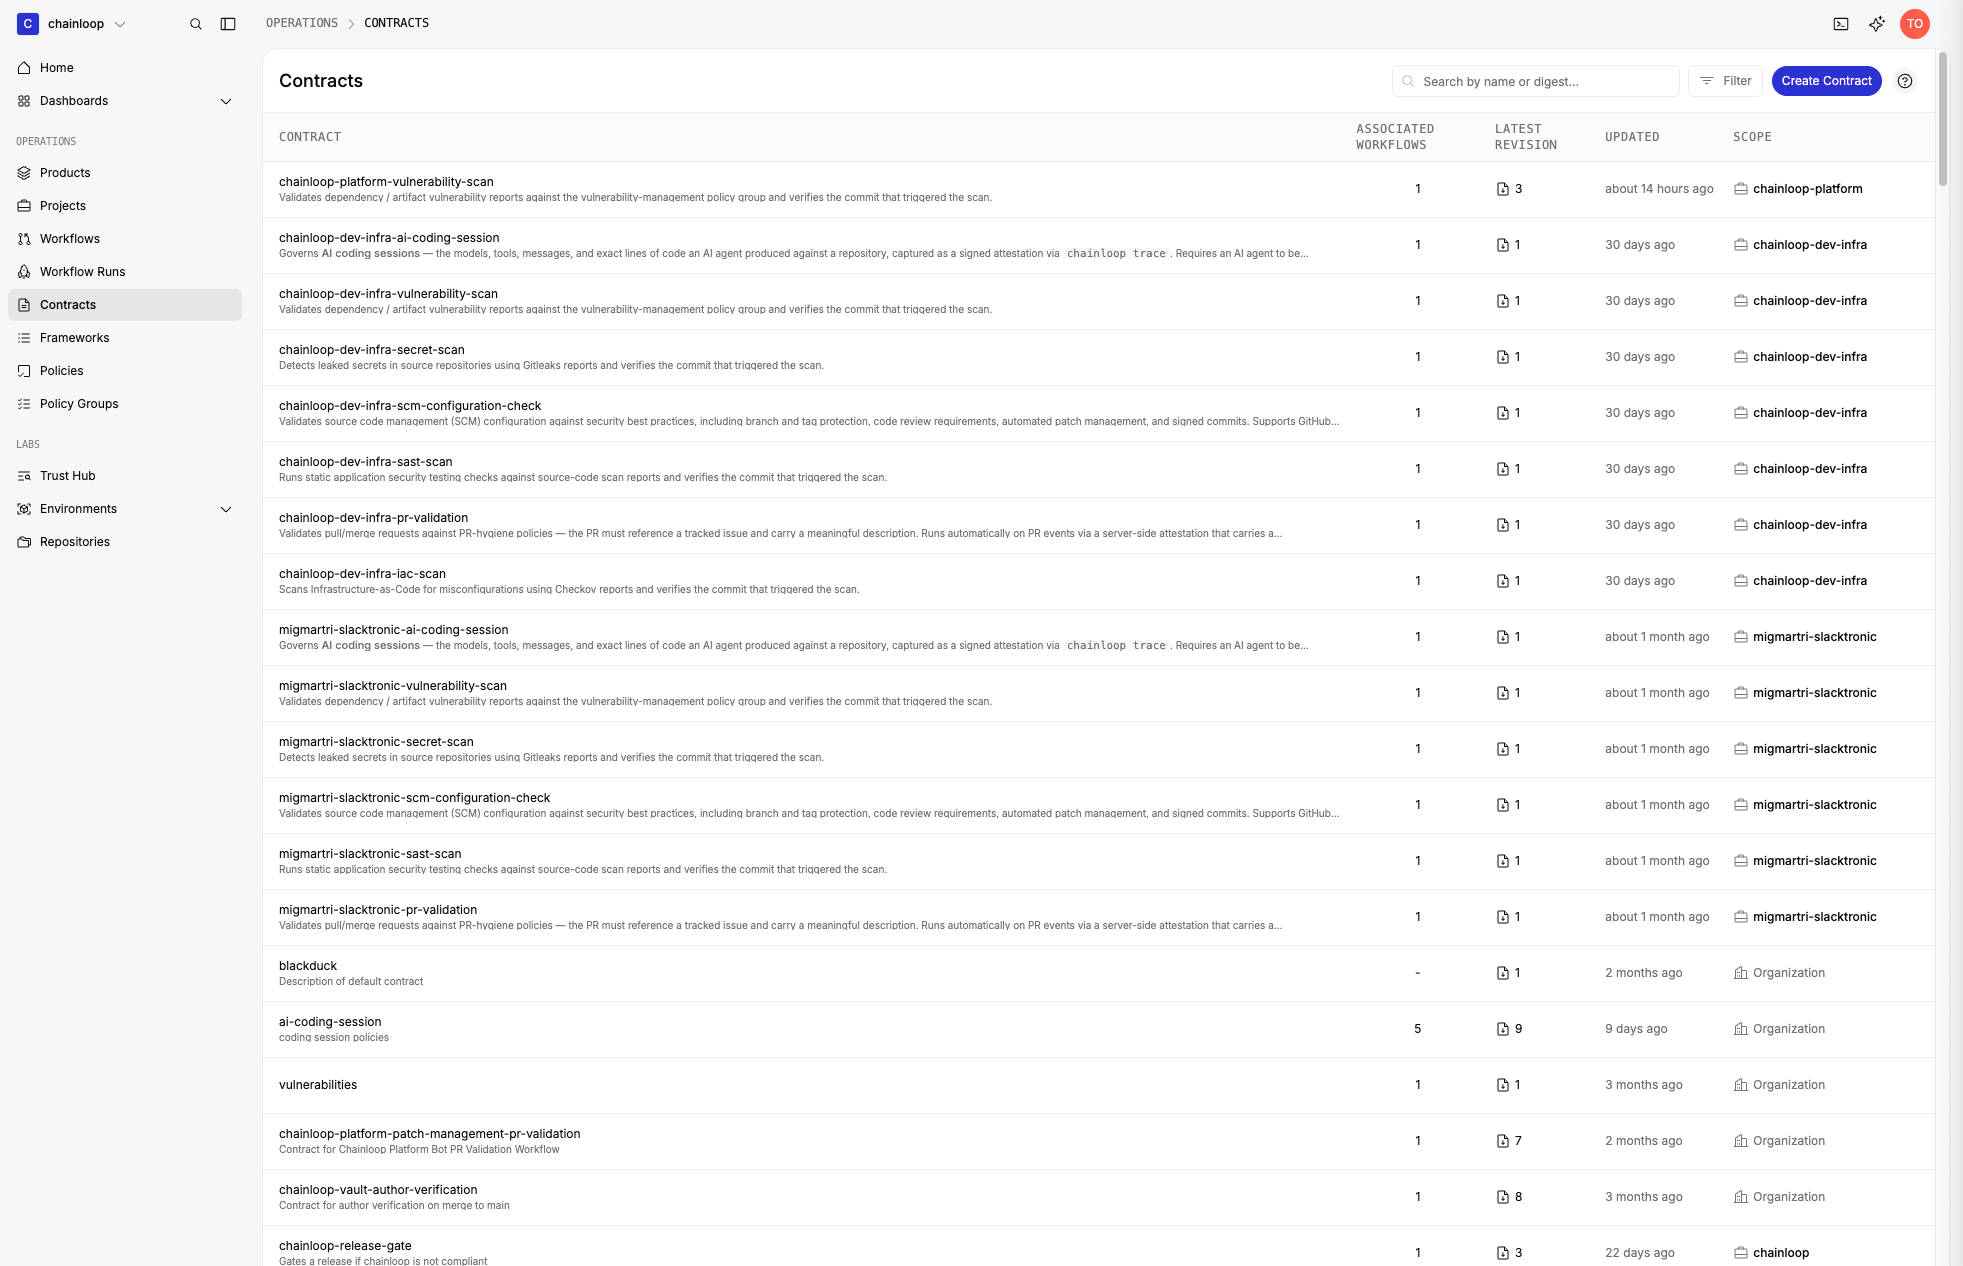The width and height of the screenshot is (1963, 1266).
Task: Sort by the UPDATED column header
Action: click(1632, 137)
